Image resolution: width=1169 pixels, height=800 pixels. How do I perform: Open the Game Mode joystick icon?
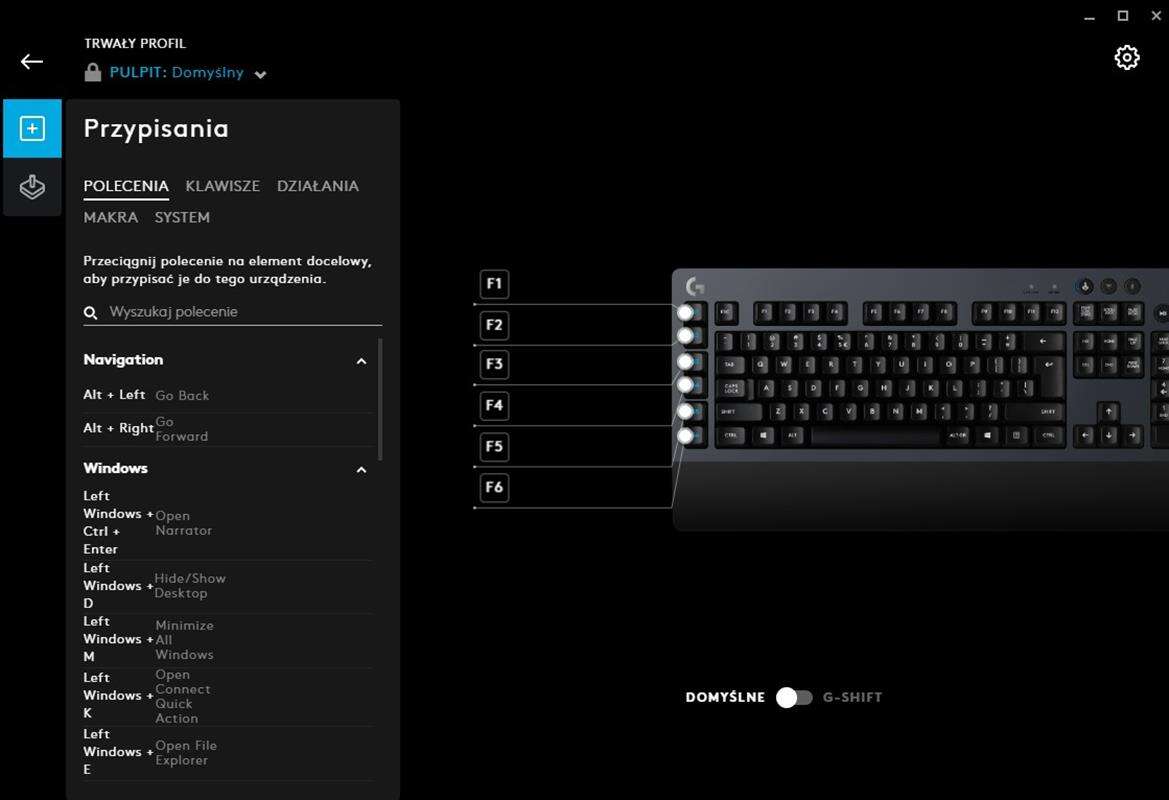click(32, 187)
